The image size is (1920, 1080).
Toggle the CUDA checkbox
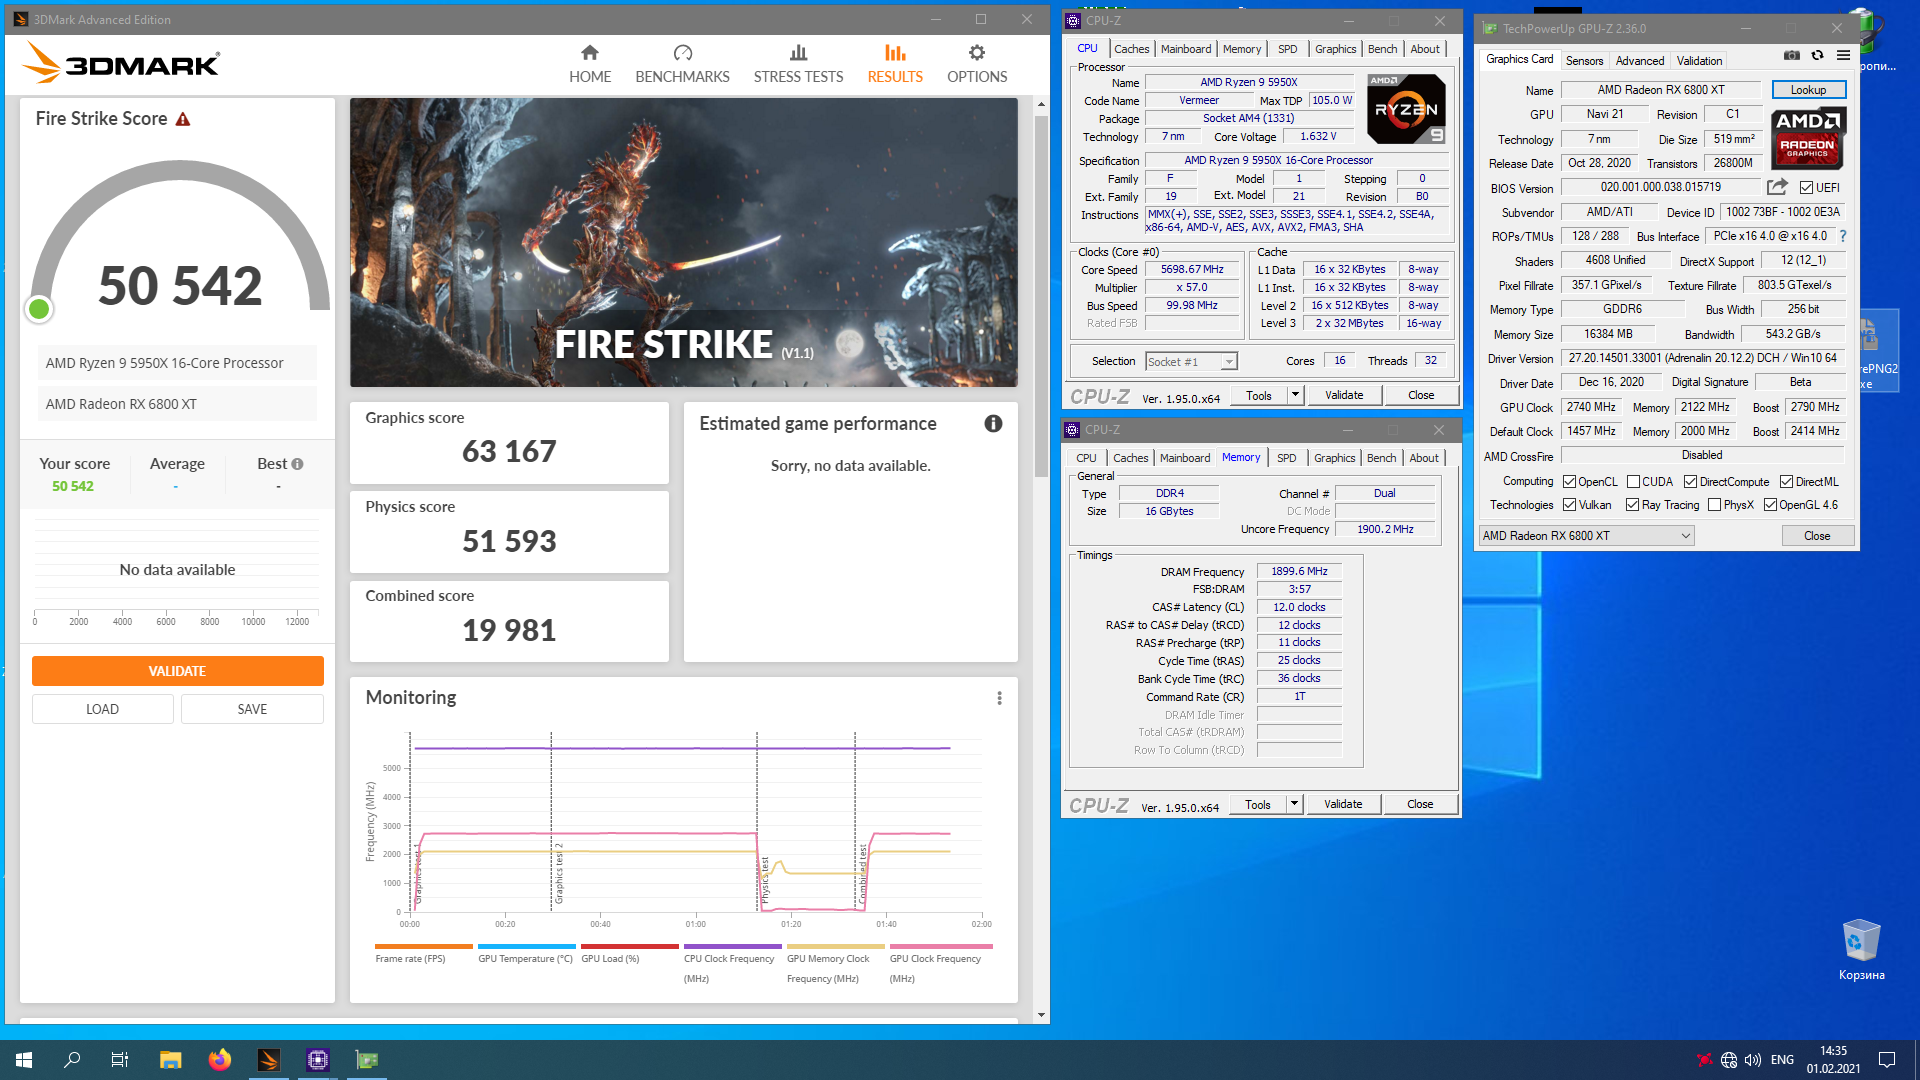coord(1633,482)
